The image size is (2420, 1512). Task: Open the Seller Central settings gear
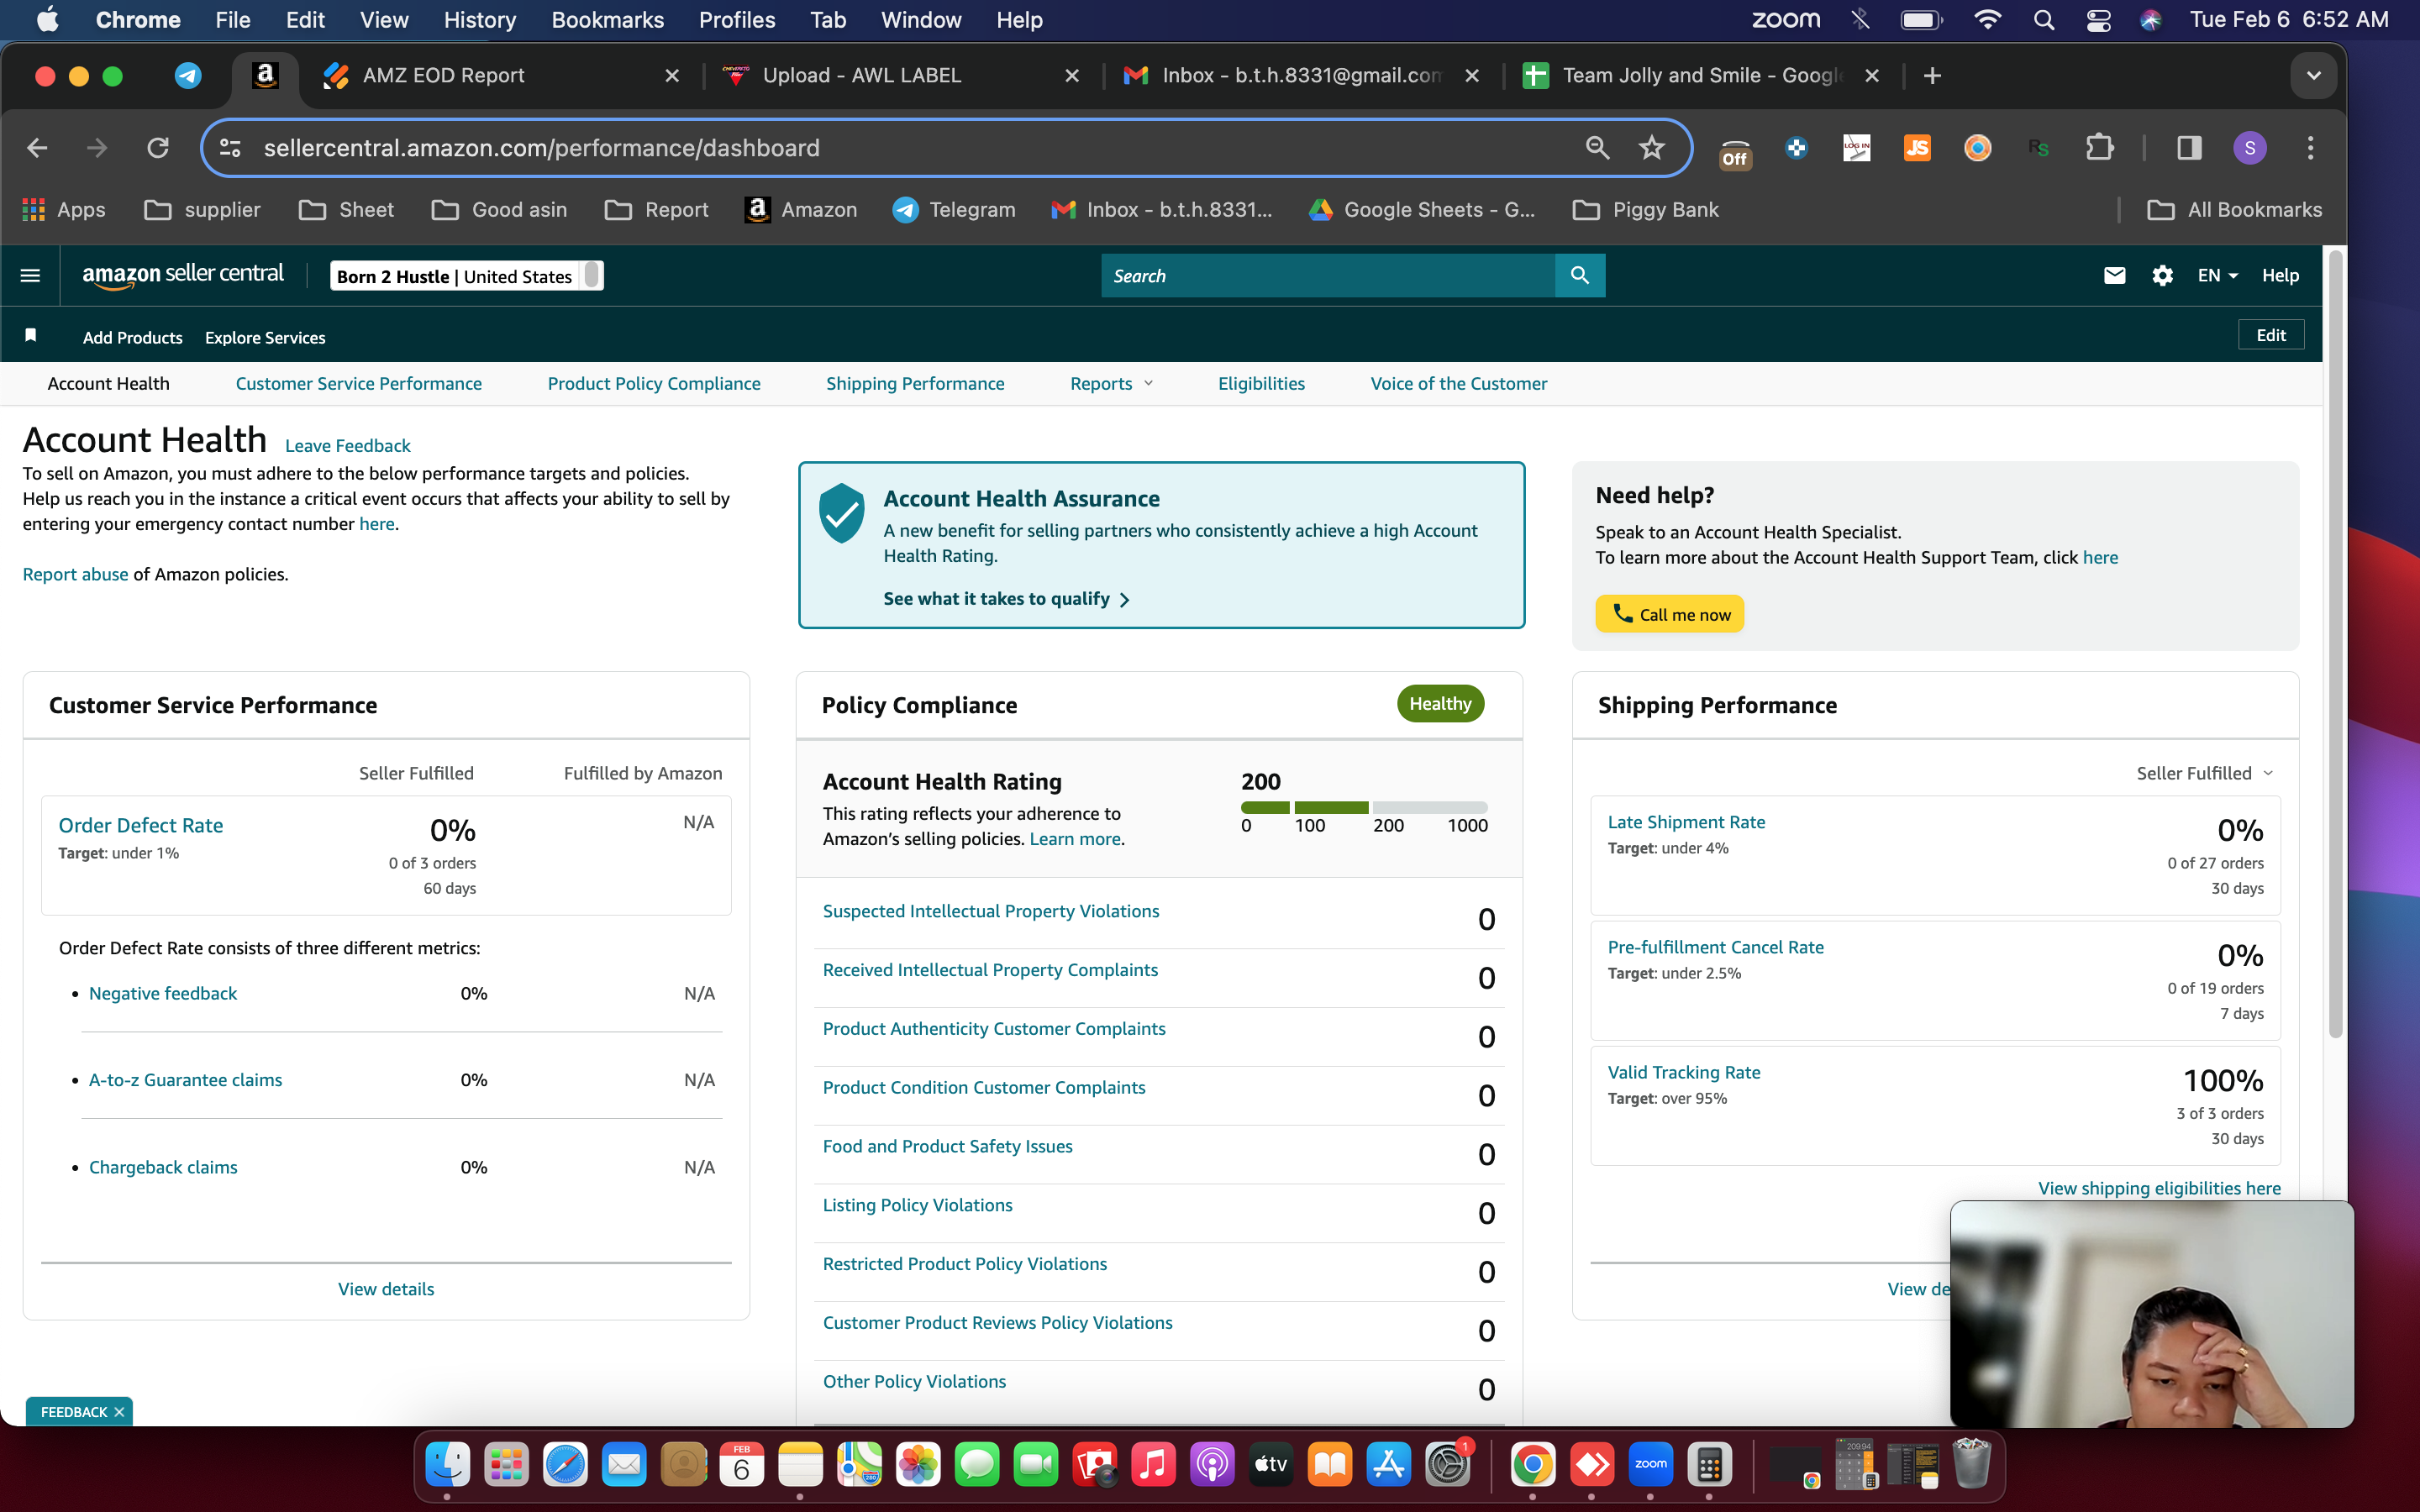tap(2162, 275)
